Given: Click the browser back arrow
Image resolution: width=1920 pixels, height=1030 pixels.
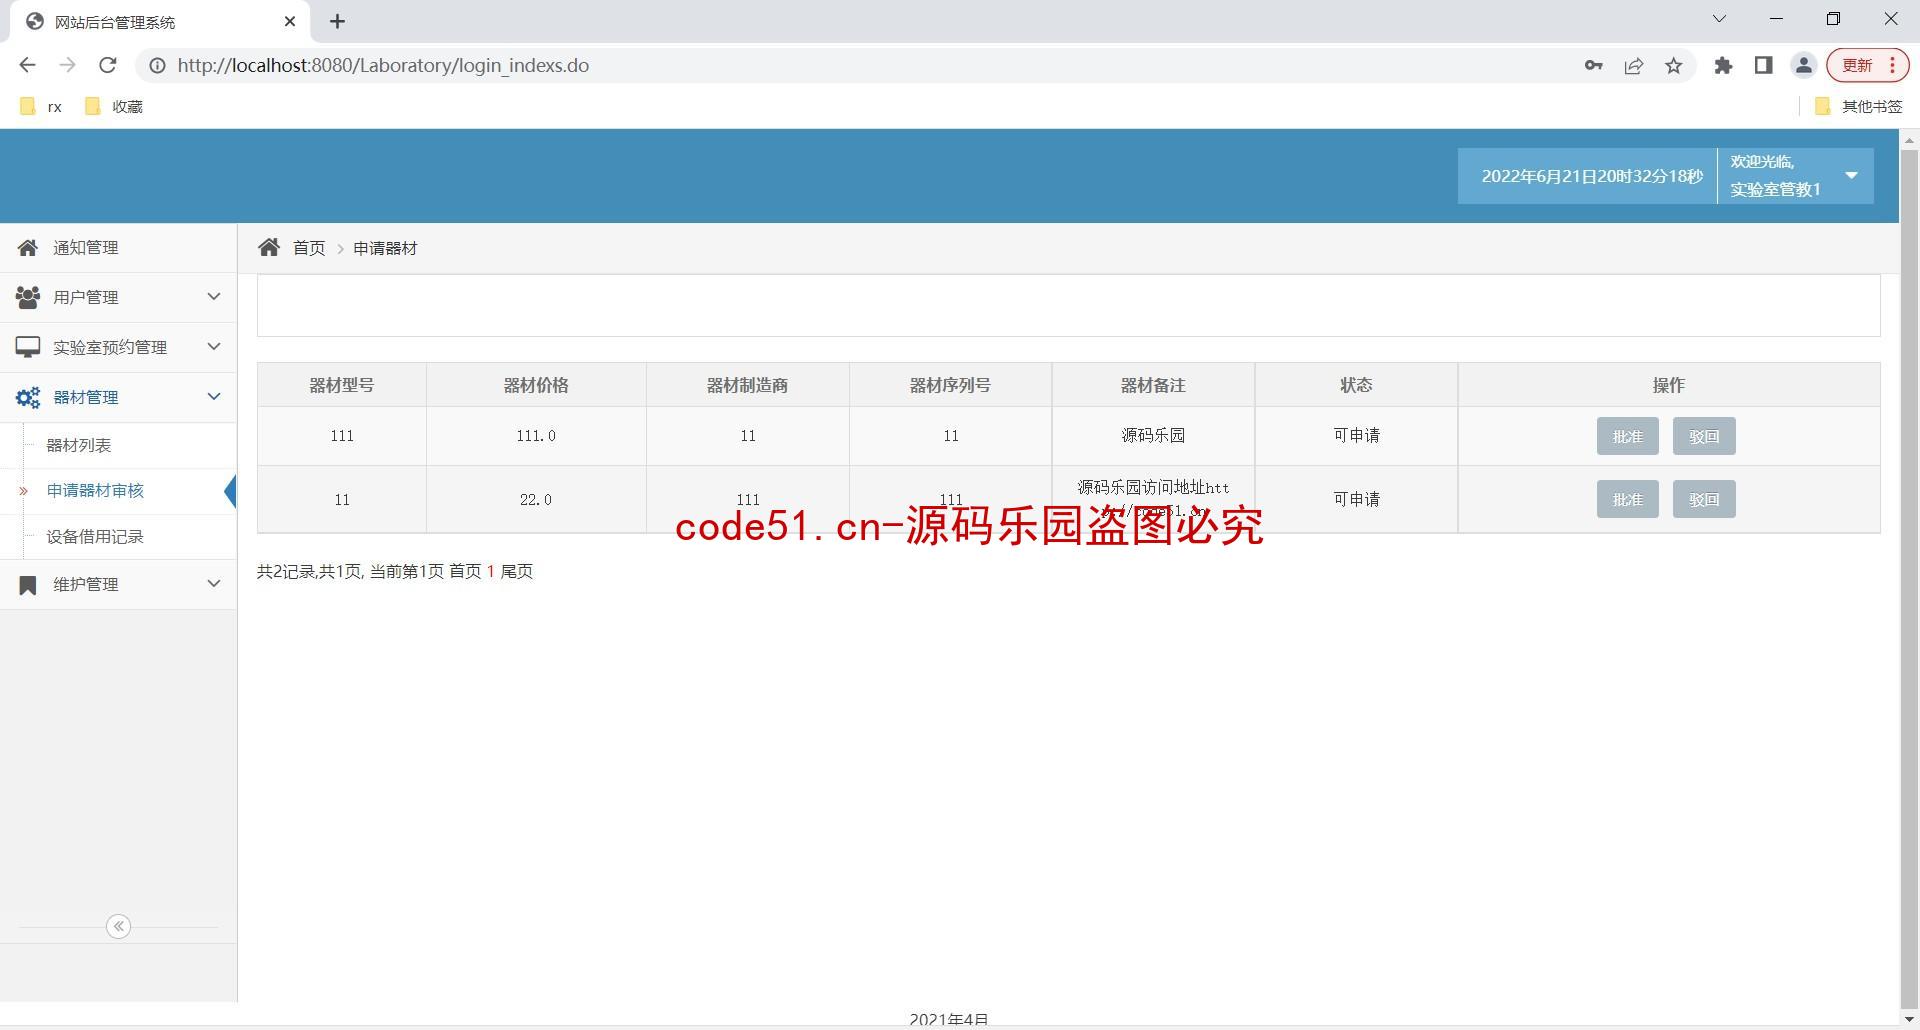Looking at the screenshot, I should [x=27, y=65].
